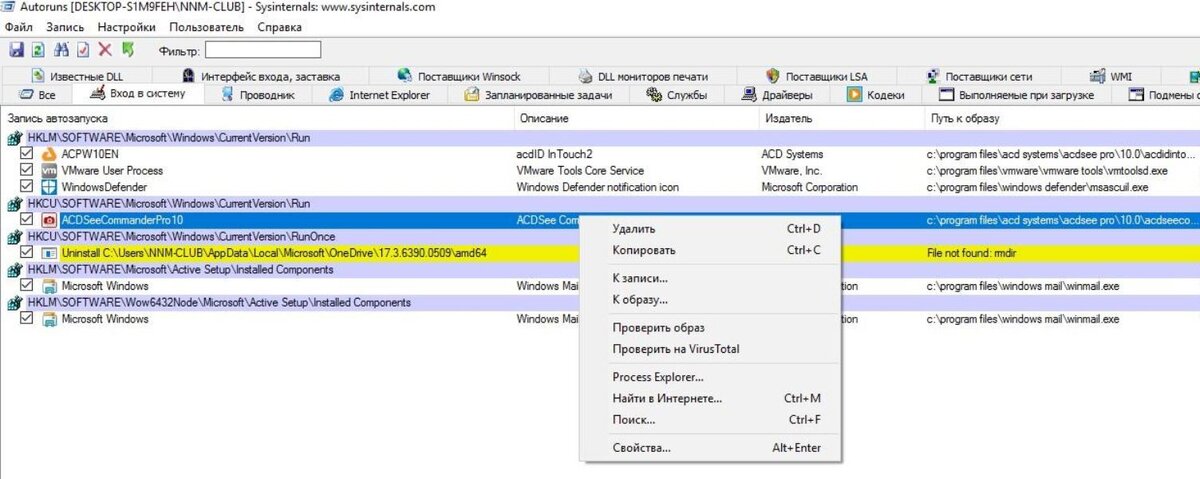Open the Запись menu
1200x479 pixels.
pos(65,27)
